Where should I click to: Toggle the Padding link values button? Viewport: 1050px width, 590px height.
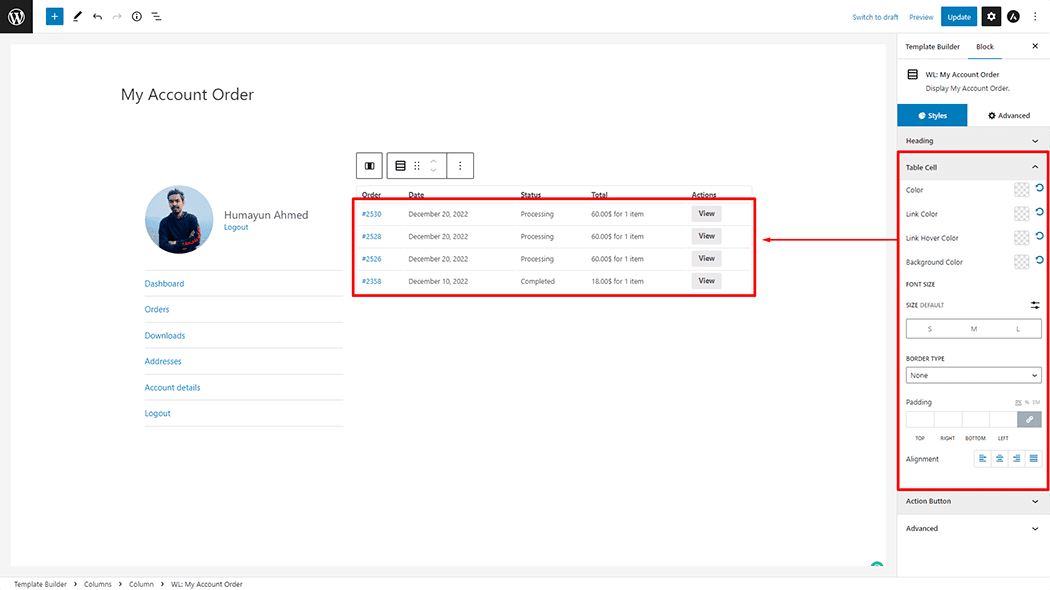pos(1029,419)
